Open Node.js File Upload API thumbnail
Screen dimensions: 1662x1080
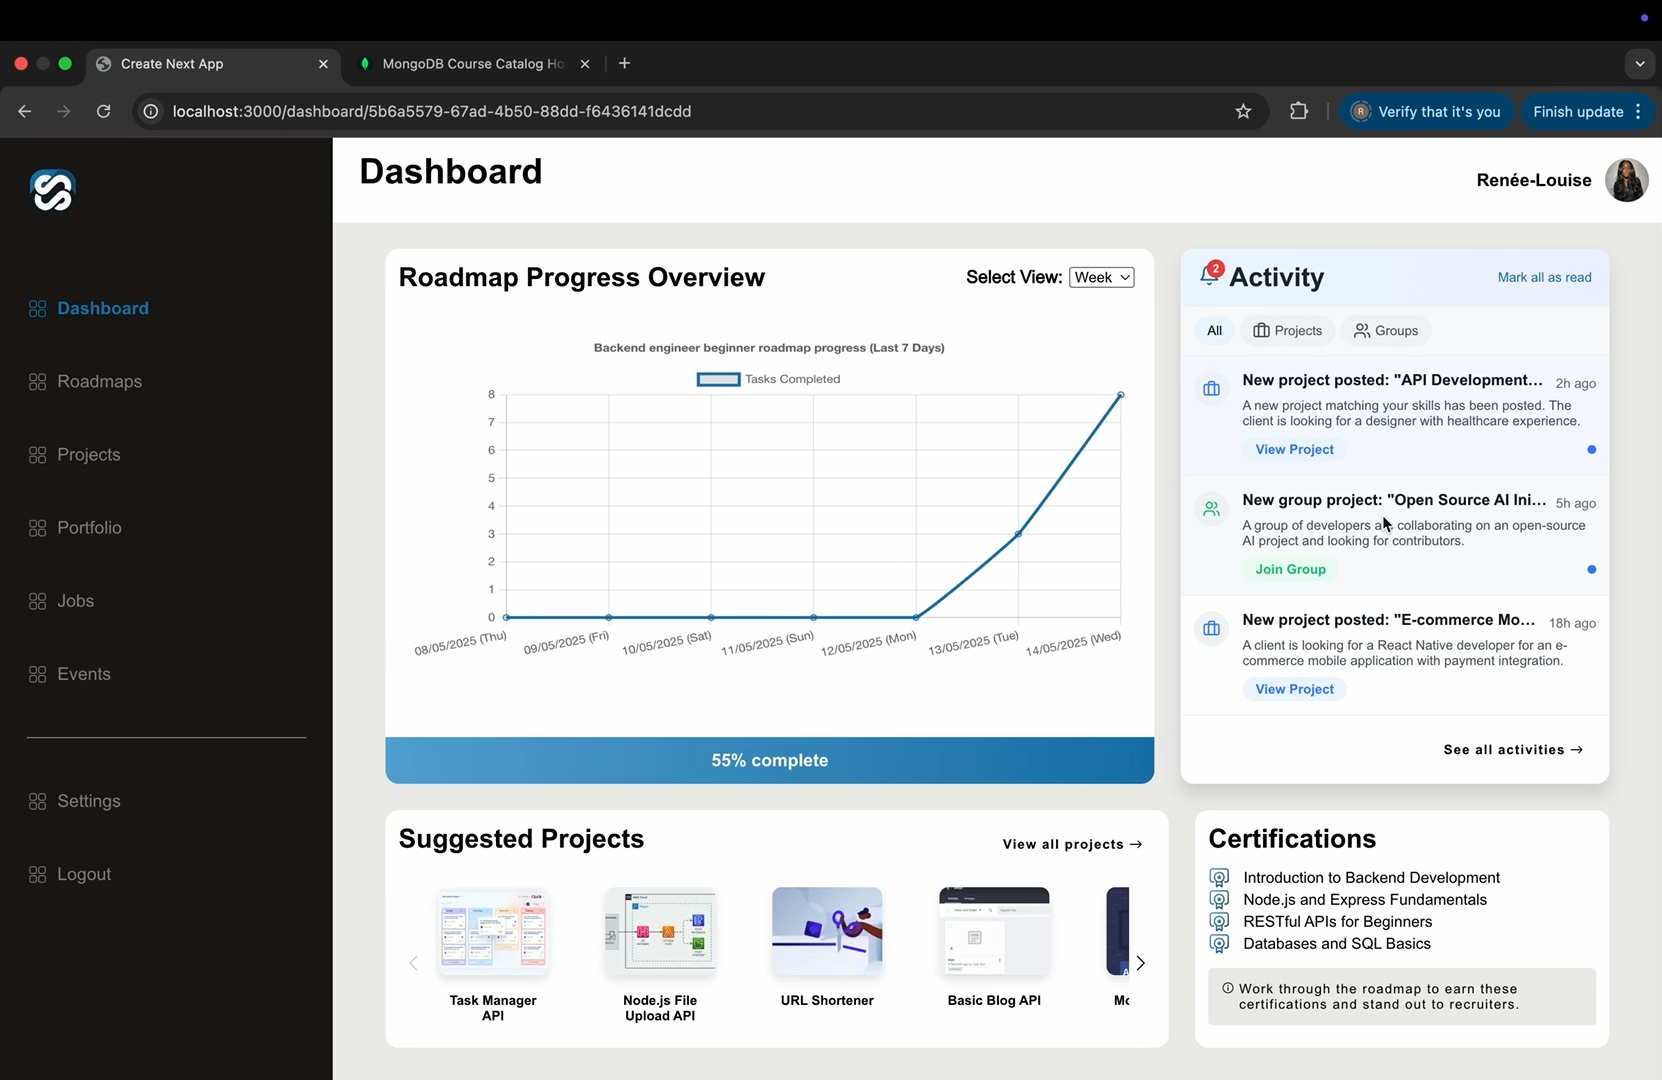tap(660, 931)
